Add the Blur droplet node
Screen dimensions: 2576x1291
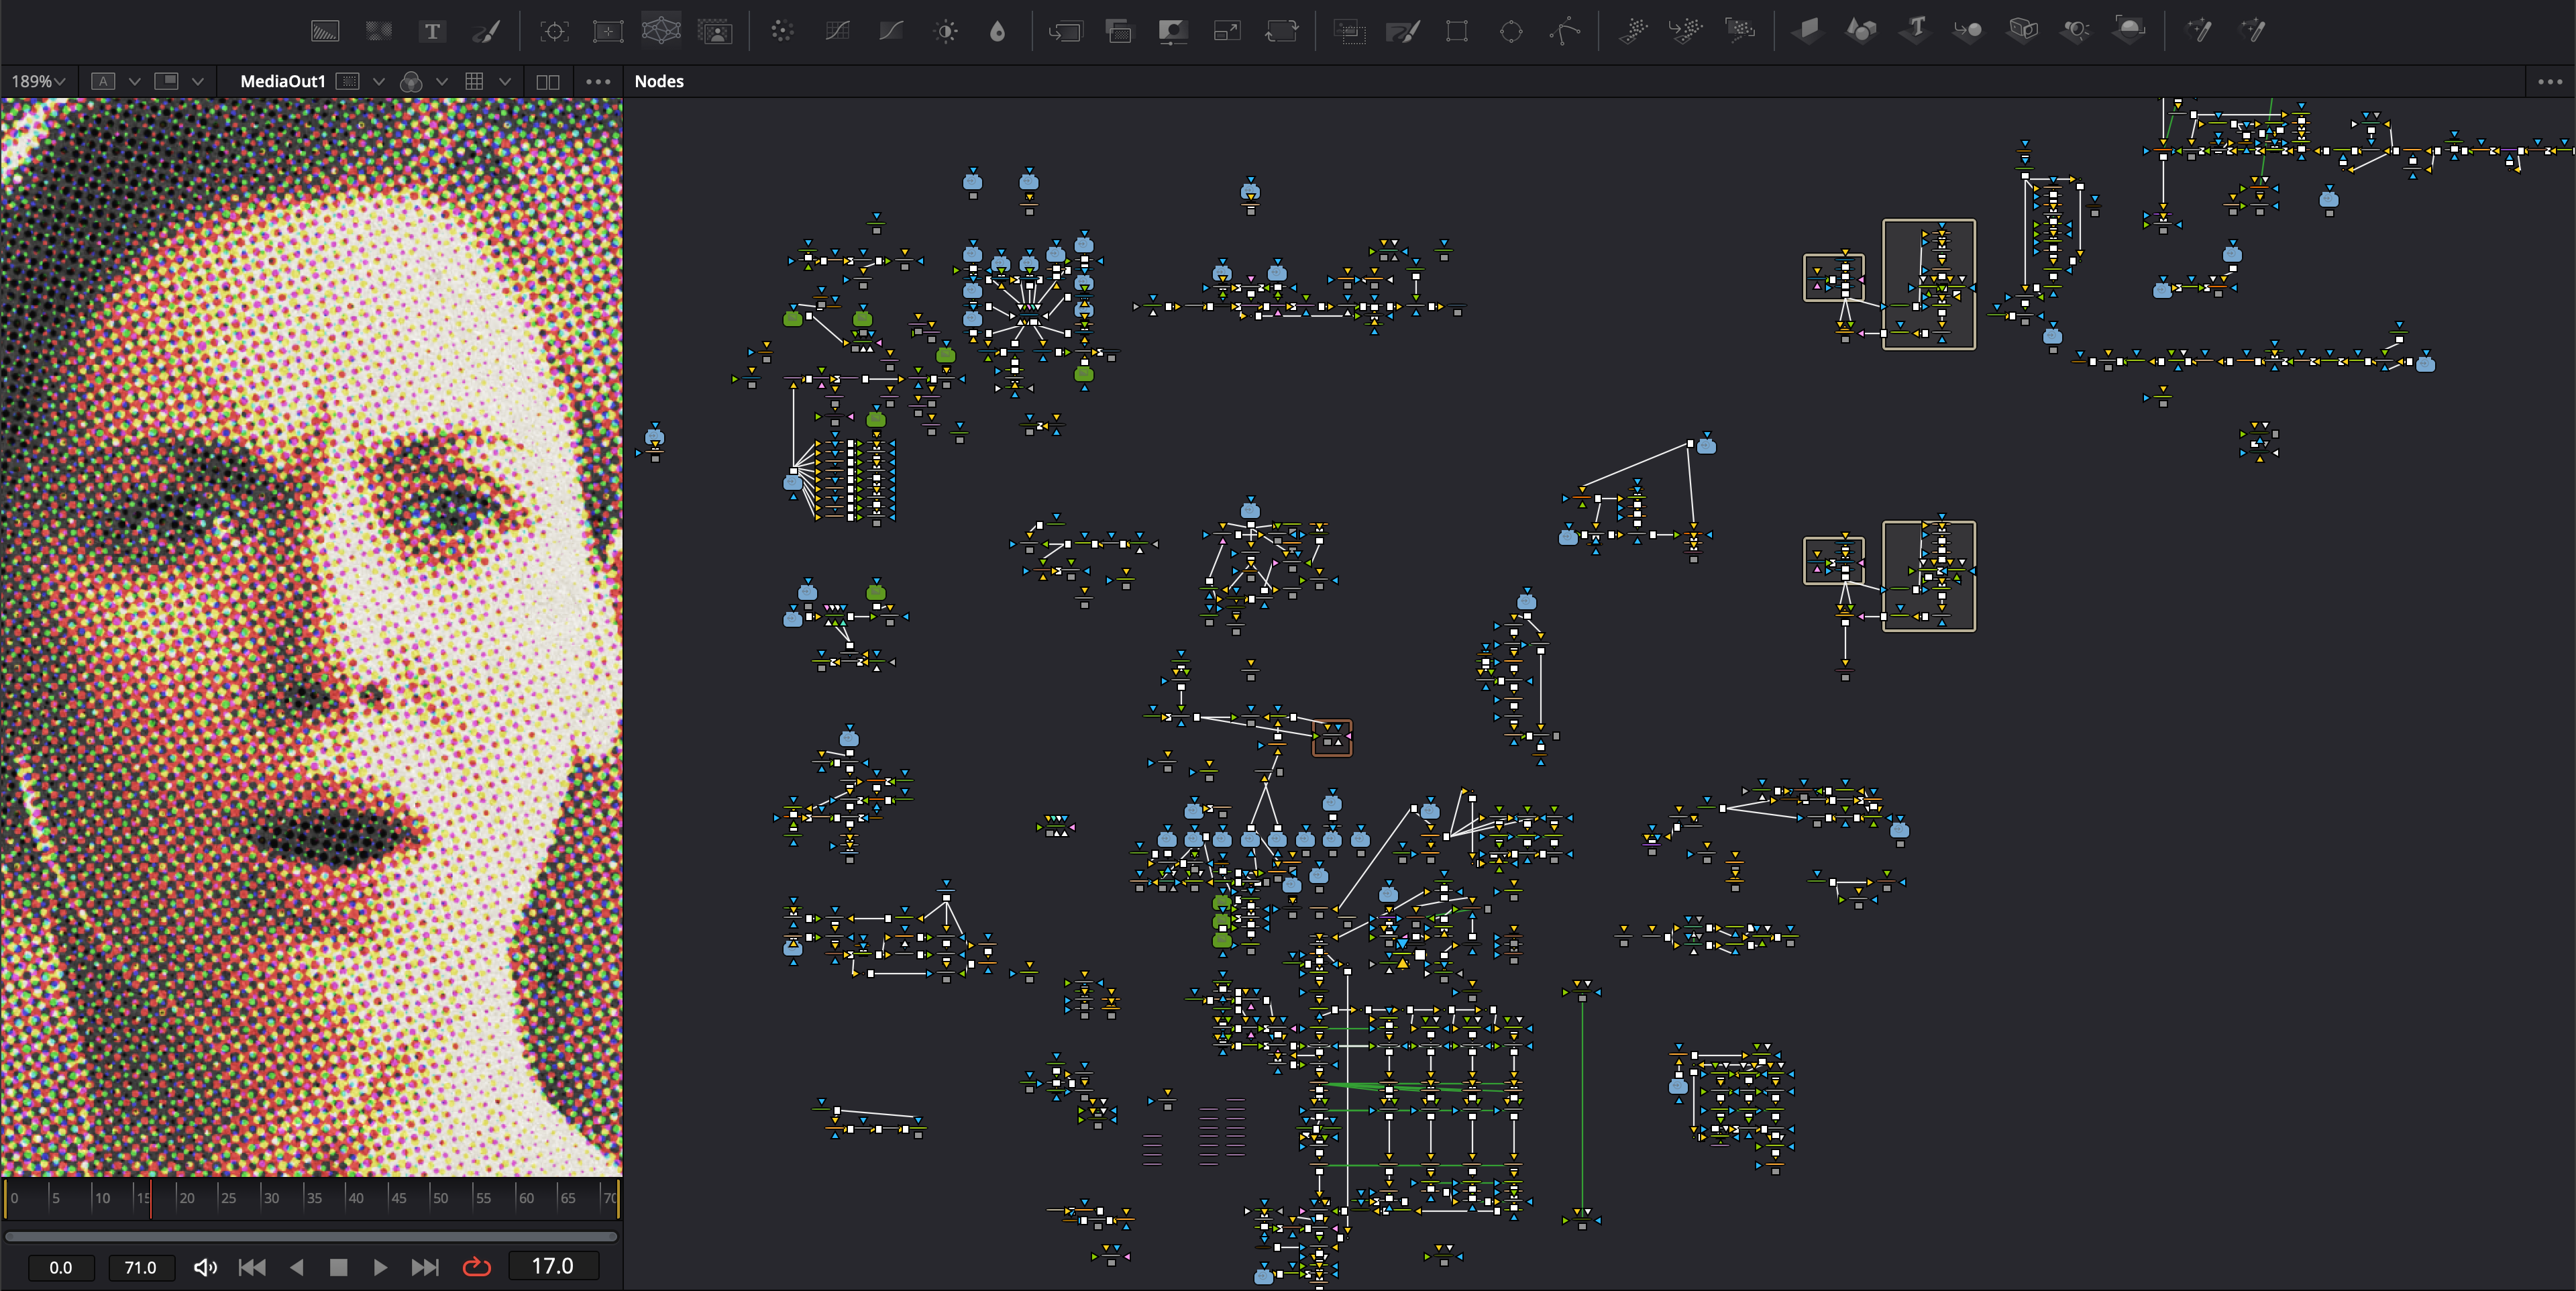click(x=997, y=31)
